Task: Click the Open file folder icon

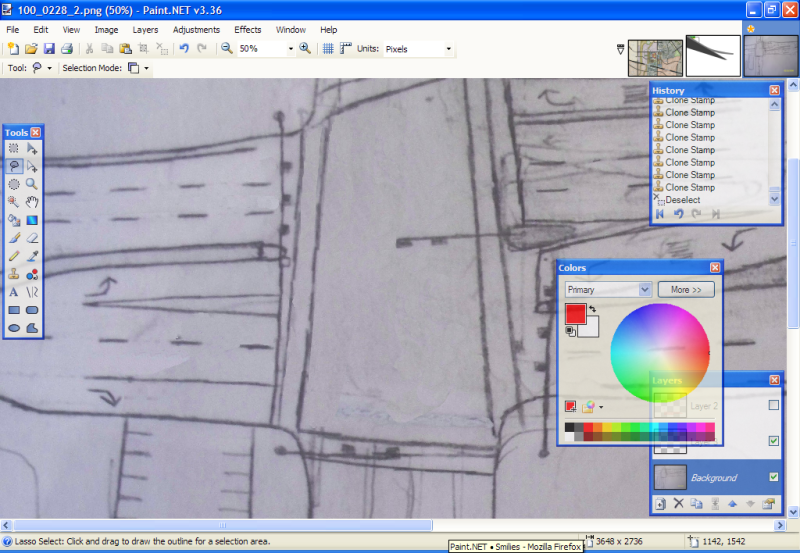Action: coord(31,49)
